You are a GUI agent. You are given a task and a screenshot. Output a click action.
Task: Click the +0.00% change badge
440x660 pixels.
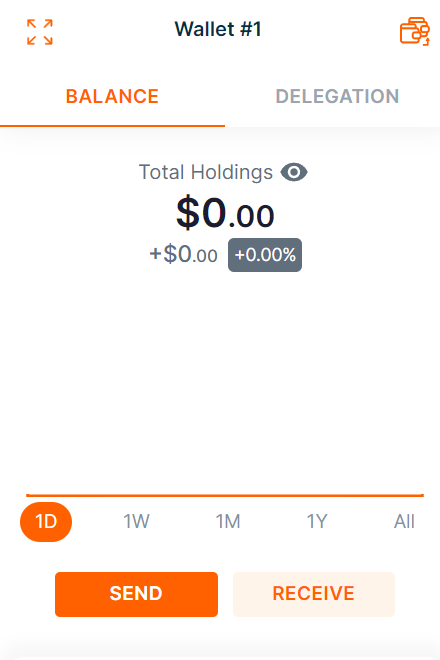265,255
